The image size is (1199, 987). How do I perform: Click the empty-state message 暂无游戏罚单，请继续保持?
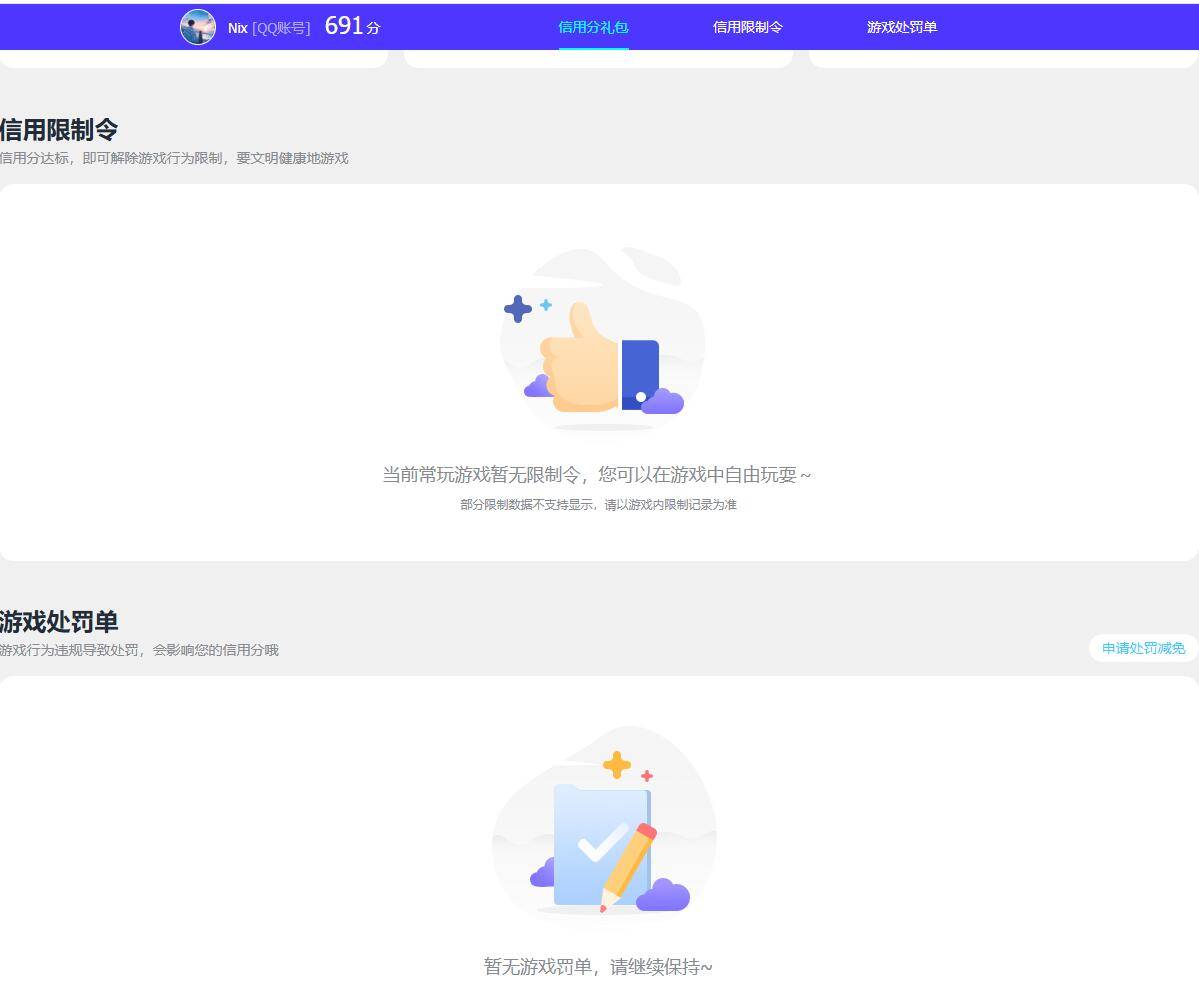click(598, 967)
